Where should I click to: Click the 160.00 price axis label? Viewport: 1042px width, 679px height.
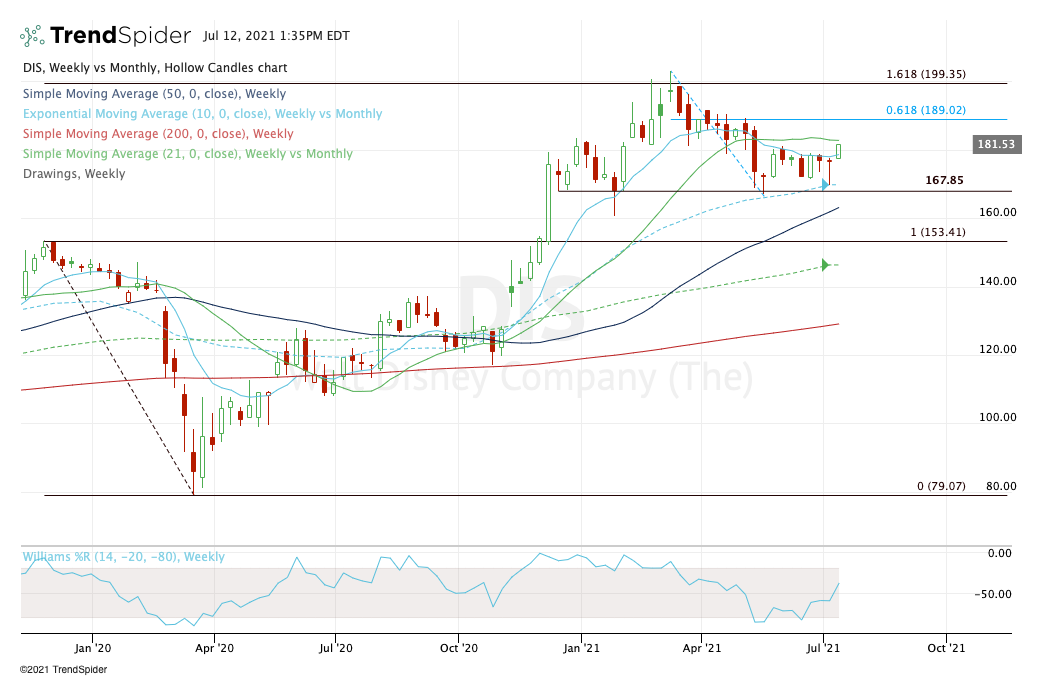coord(997,213)
